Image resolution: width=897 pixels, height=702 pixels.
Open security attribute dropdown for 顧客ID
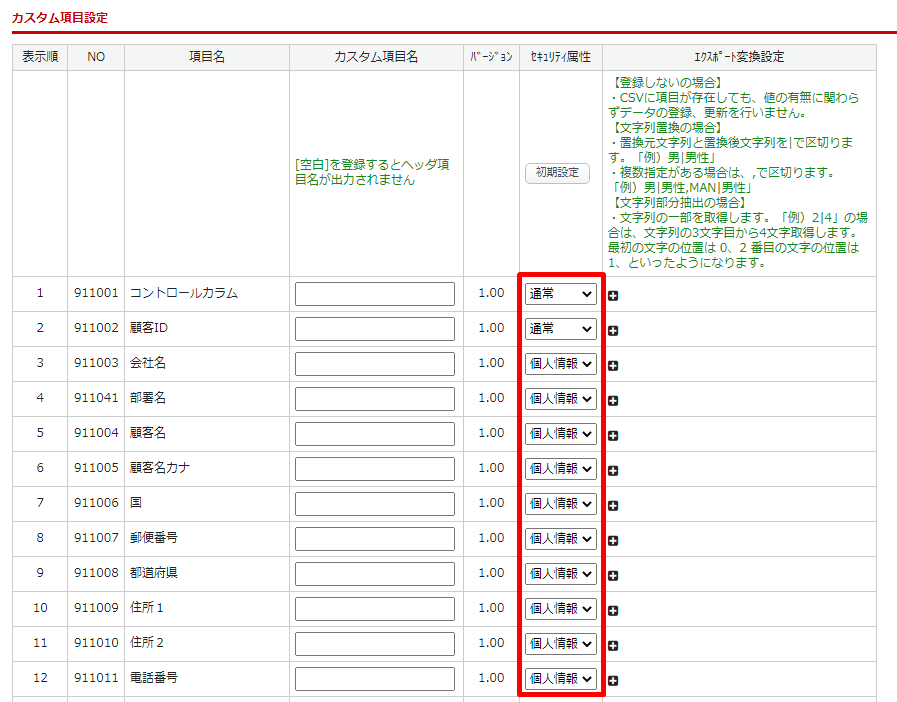point(560,329)
